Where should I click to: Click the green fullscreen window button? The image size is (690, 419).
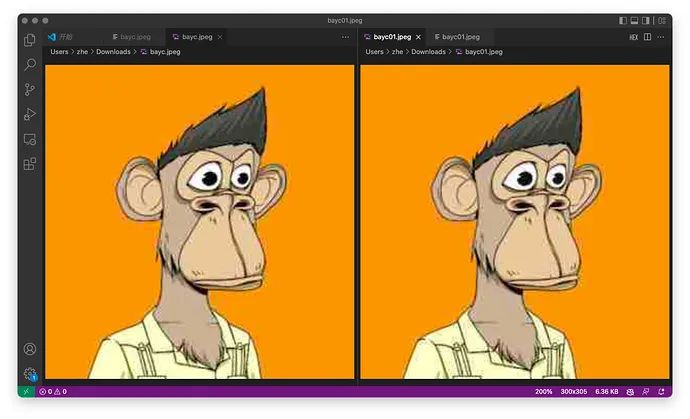45,20
